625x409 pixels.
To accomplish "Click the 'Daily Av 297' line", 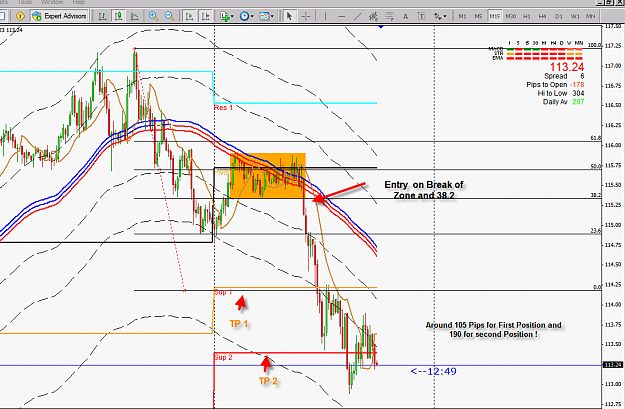I will [563, 102].
